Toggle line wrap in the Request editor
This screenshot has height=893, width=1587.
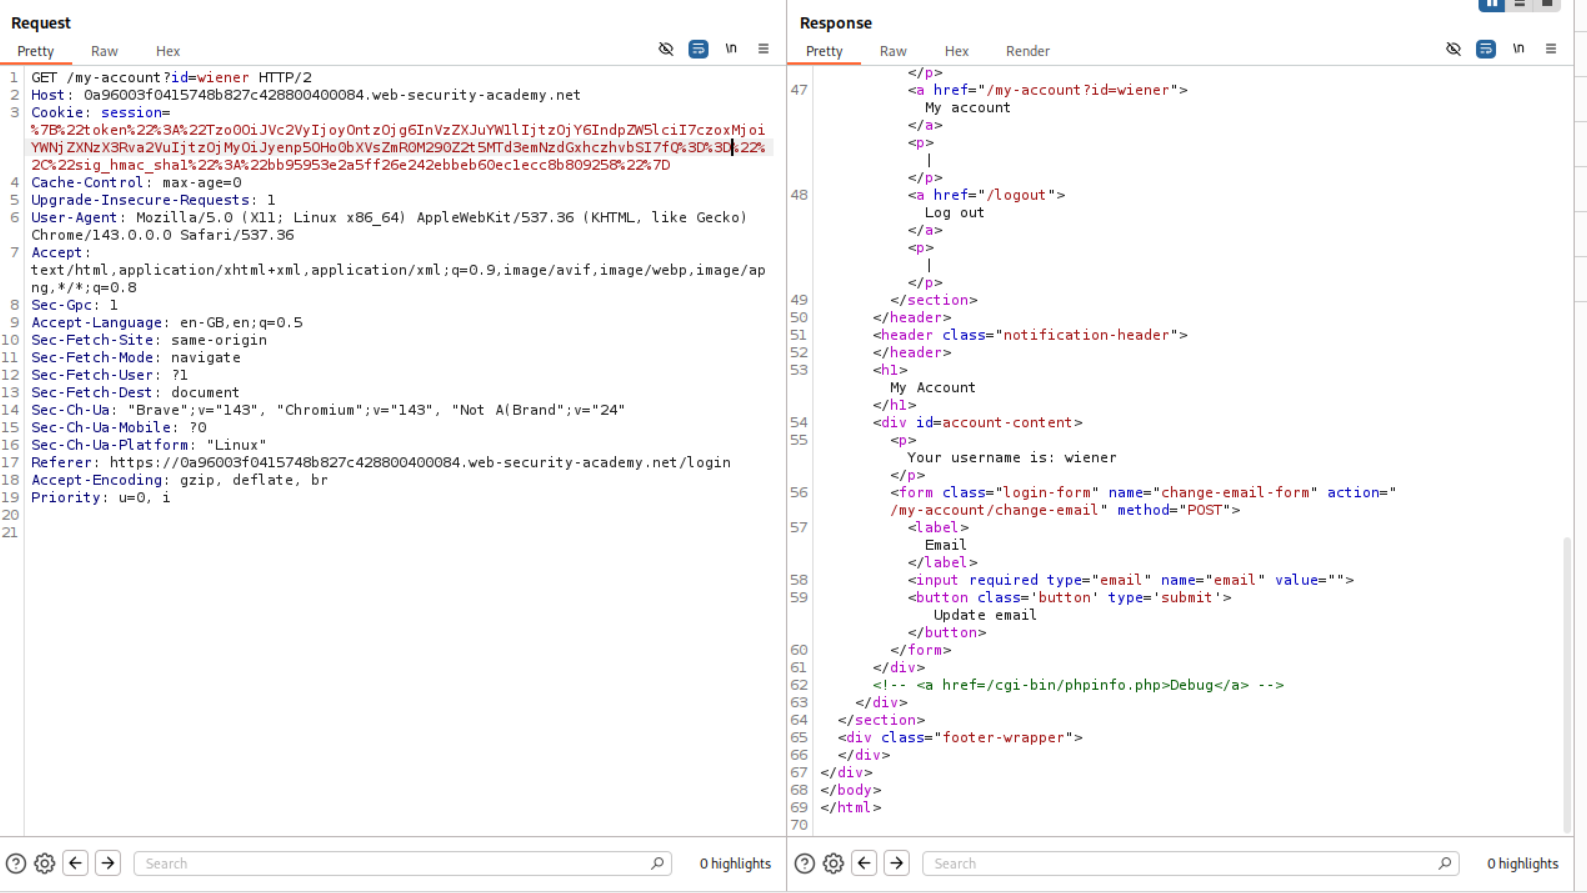coord(698,49)
